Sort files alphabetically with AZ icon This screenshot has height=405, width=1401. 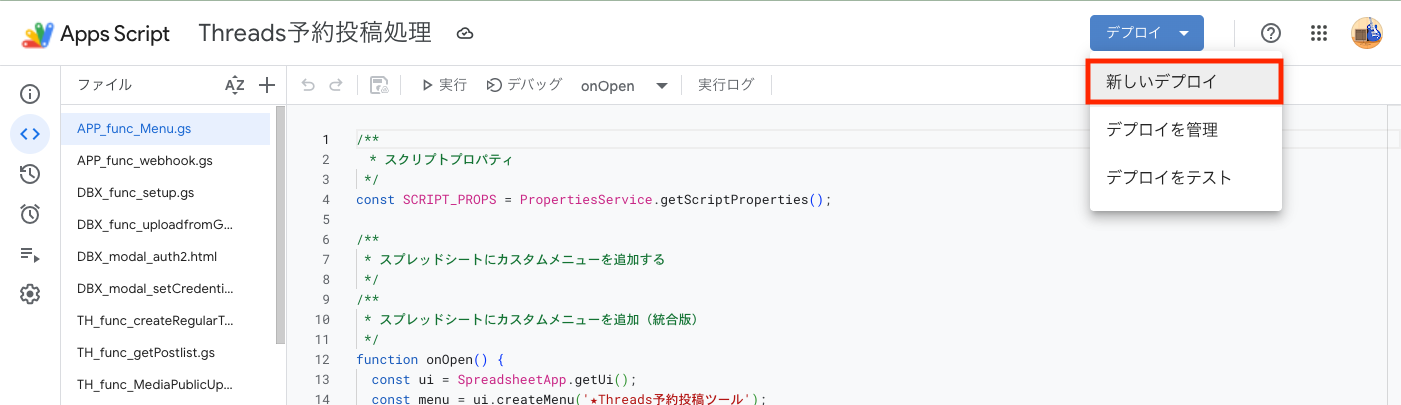235,86
